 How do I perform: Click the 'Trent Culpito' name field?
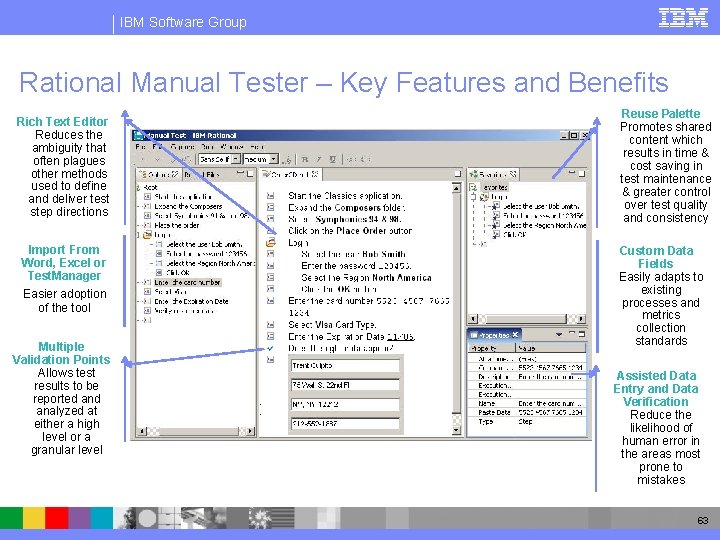[x=345, y=366]
